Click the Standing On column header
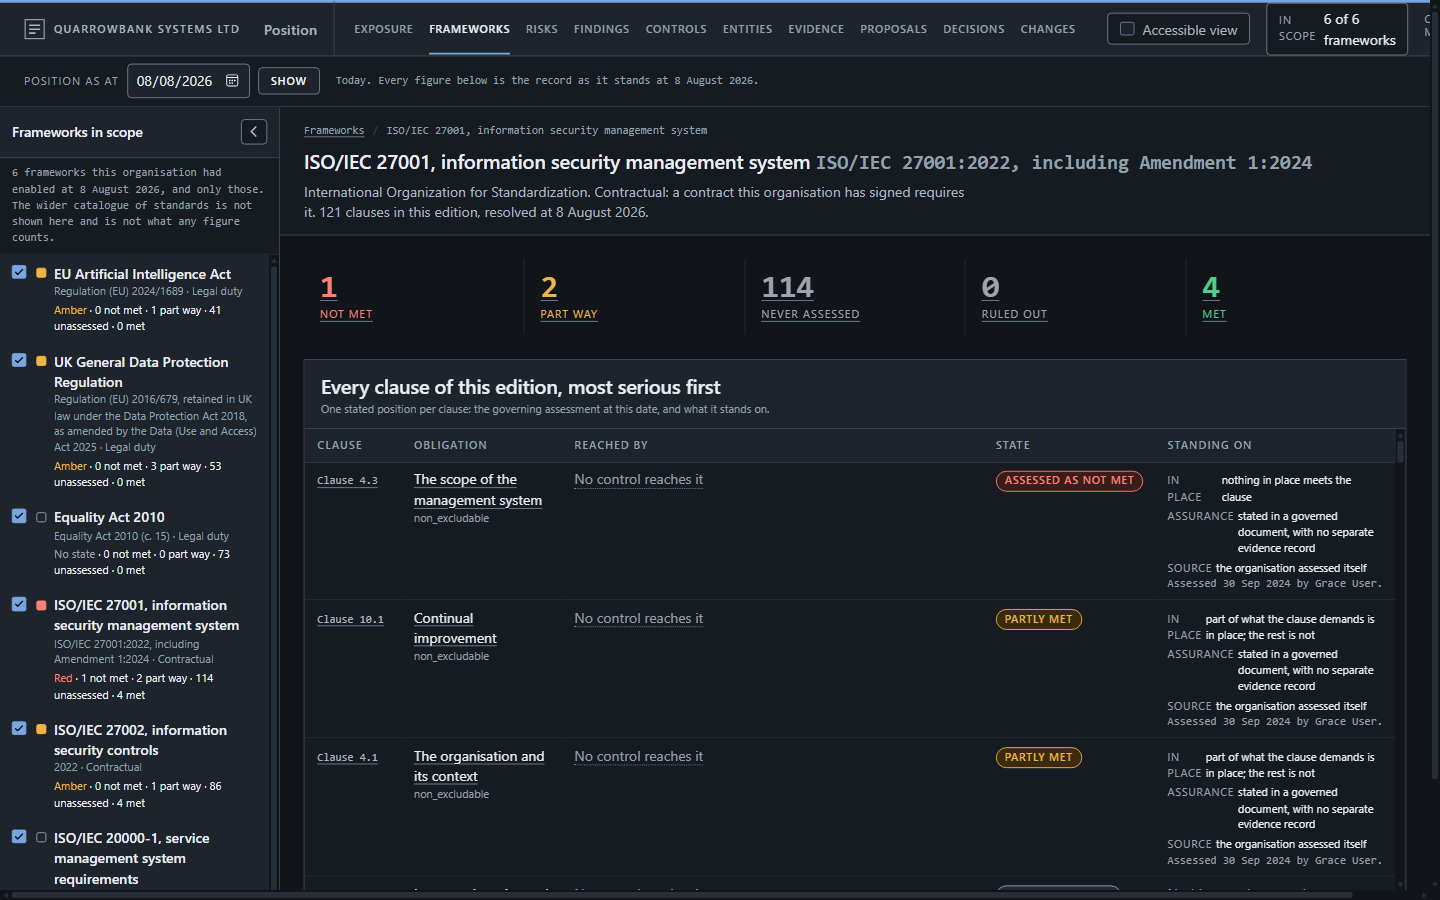Viewport: 1440px width, 900px height. (1209, 445)
